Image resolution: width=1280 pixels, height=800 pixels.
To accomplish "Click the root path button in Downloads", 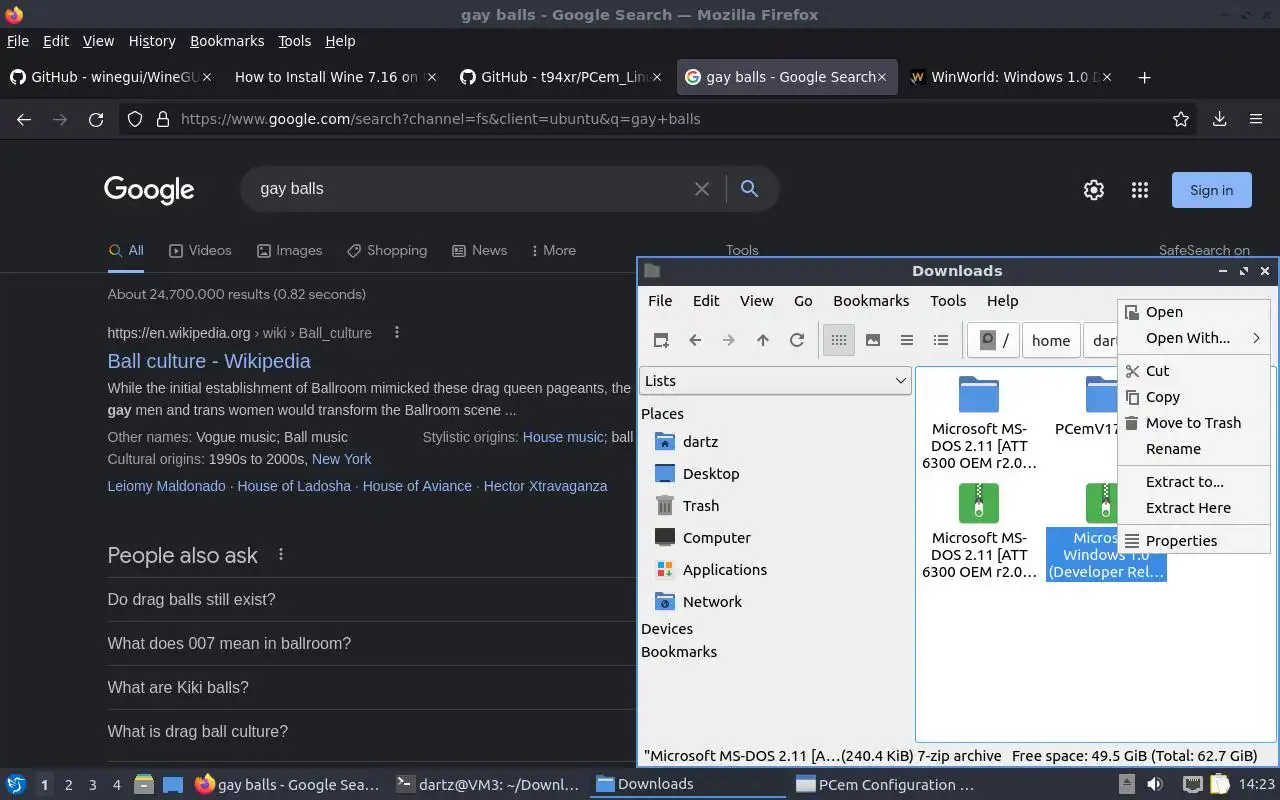I will pyautogui.click(x=994, y=340).
